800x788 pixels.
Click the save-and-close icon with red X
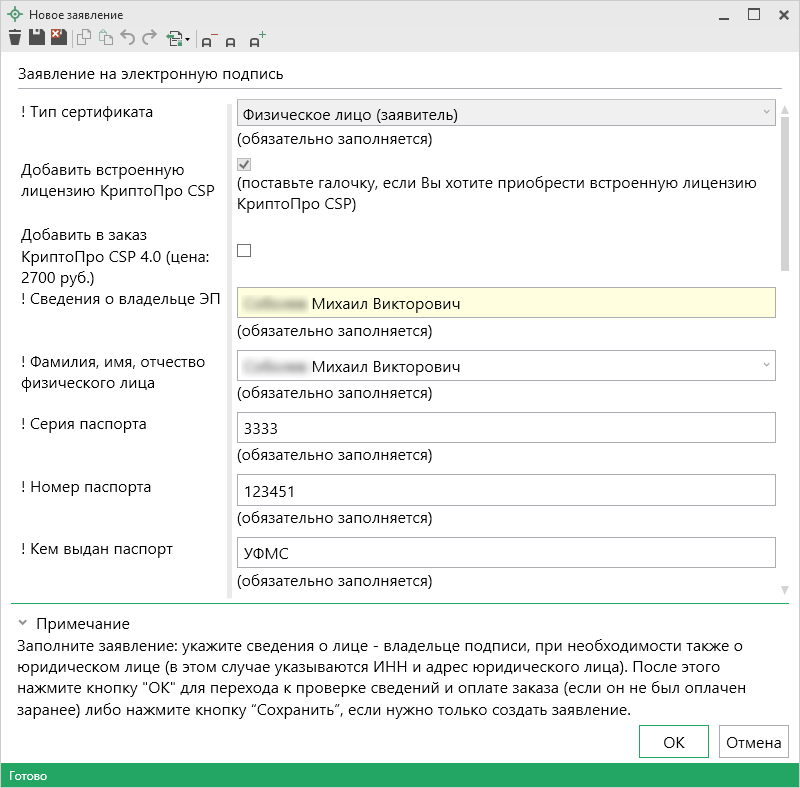coord(58,39)
